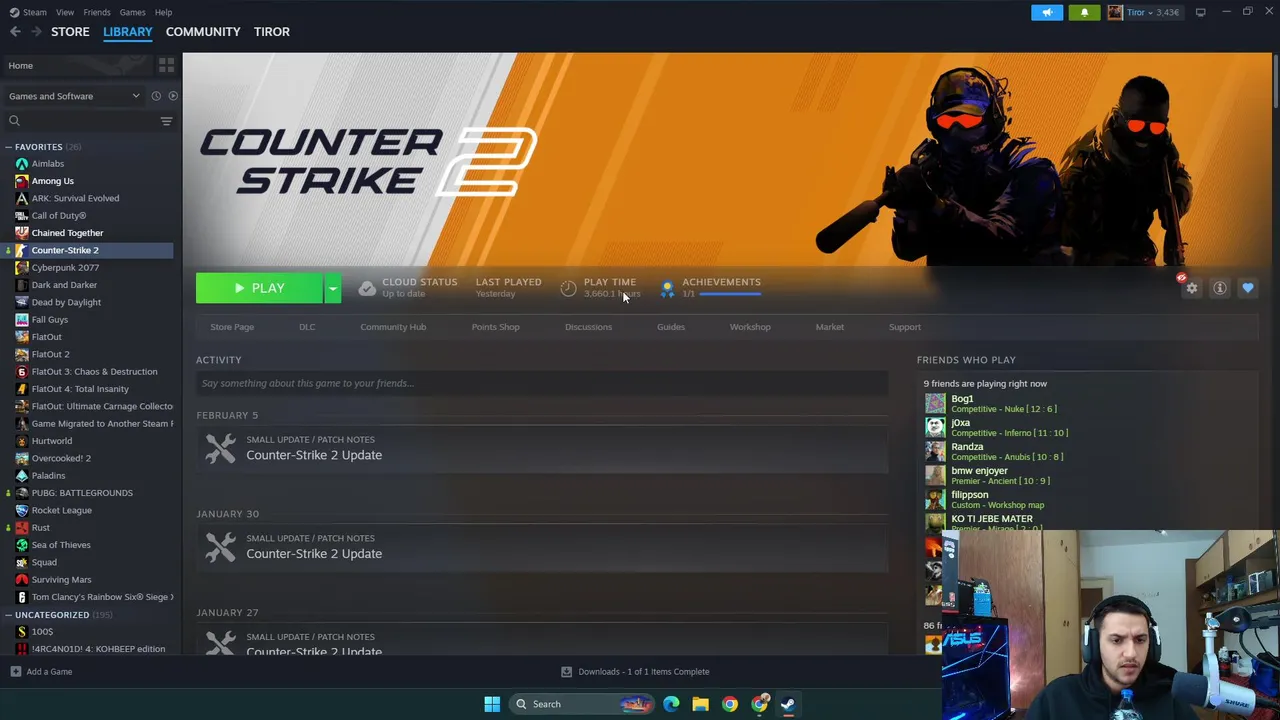Open the DLC link
Screen dimensions: 1280x720
pyautogui.click(x=307, y=327)
